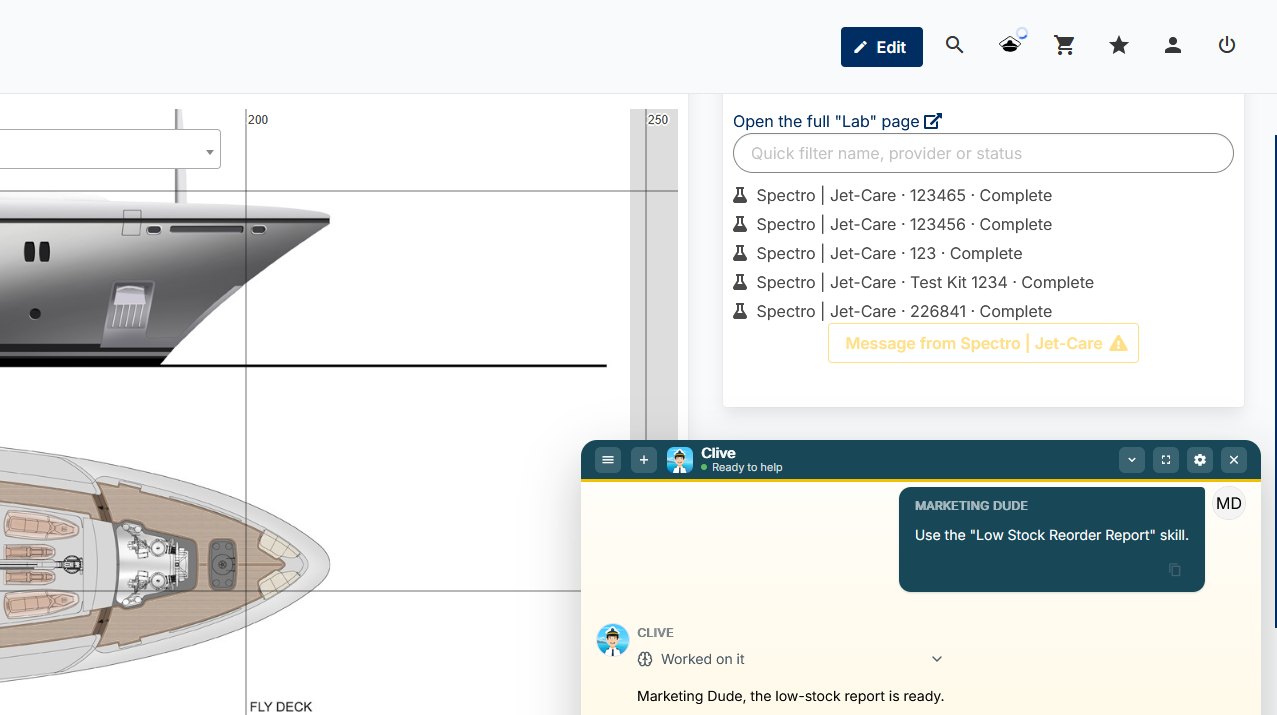Click flask icon beside sample 123465
Image resolution: width=1277 pixels, height=715 pixels.
click(x=740, y=195)
